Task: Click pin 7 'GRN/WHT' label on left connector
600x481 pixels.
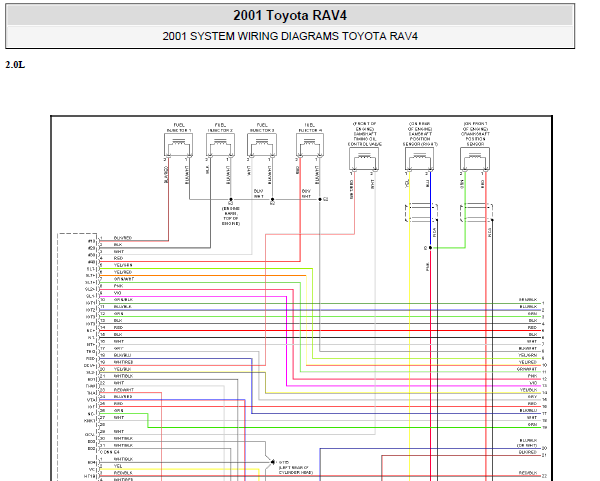Action: (124, 279)
